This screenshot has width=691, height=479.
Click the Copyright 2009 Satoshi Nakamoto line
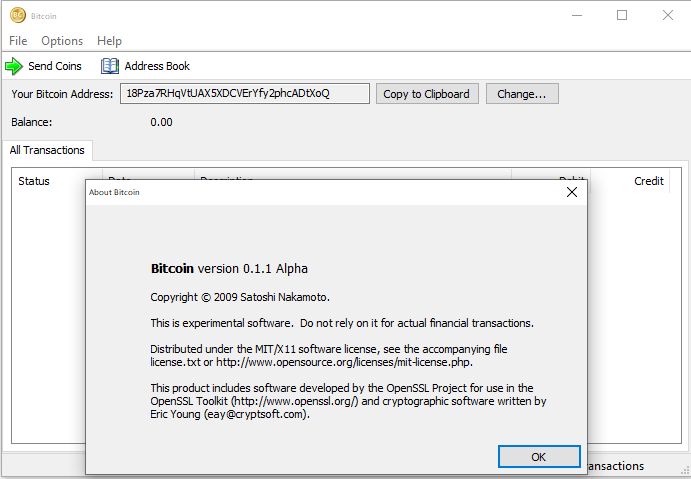coord(240,297)
